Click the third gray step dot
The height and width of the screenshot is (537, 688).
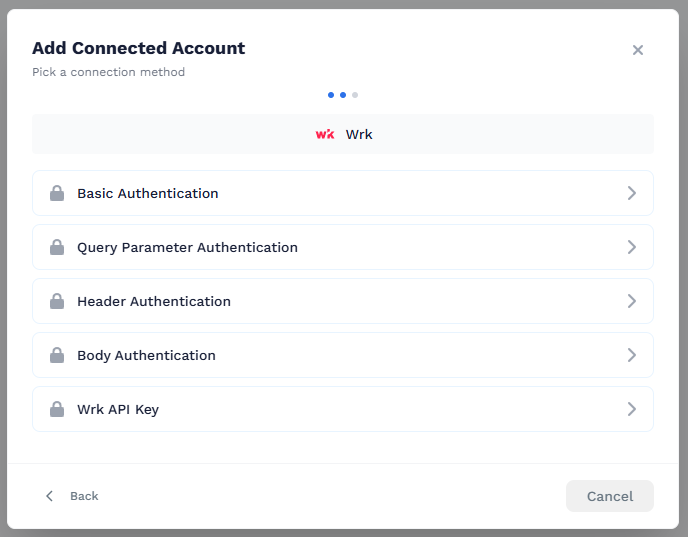pyautogui.click(x=355, y=95)
